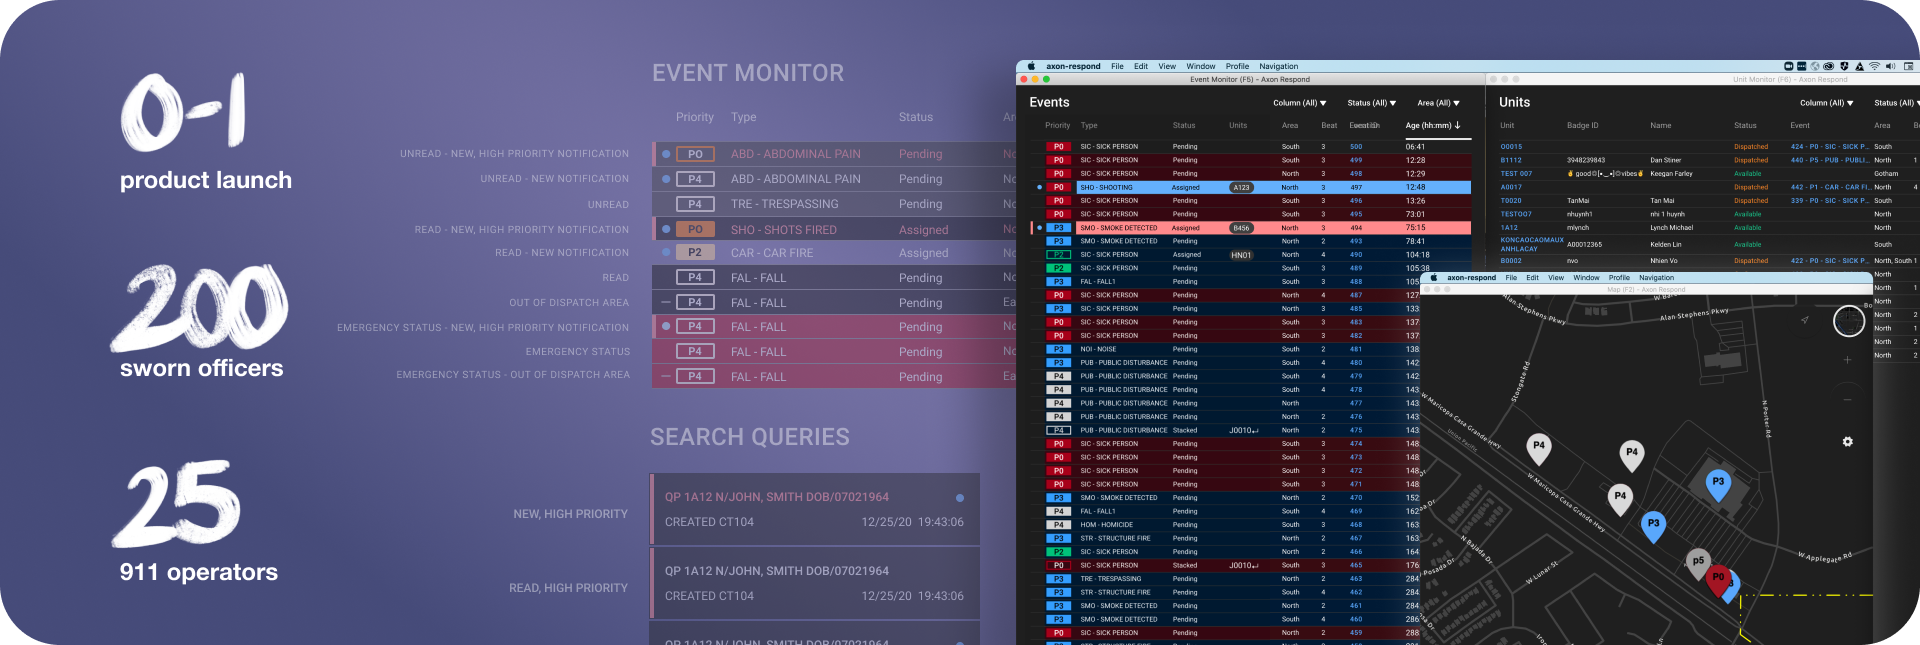The image size is (1920, 645).
Task: Click blue unread dot on SMO row 494
Action: pyautogui.click(x=1039, y=228)
